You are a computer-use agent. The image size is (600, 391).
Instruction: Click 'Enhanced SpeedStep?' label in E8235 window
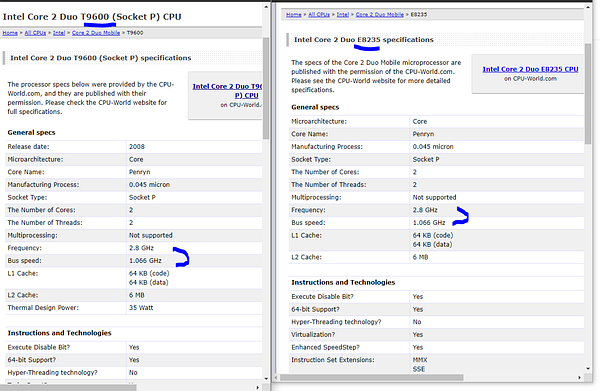(325, 347)
